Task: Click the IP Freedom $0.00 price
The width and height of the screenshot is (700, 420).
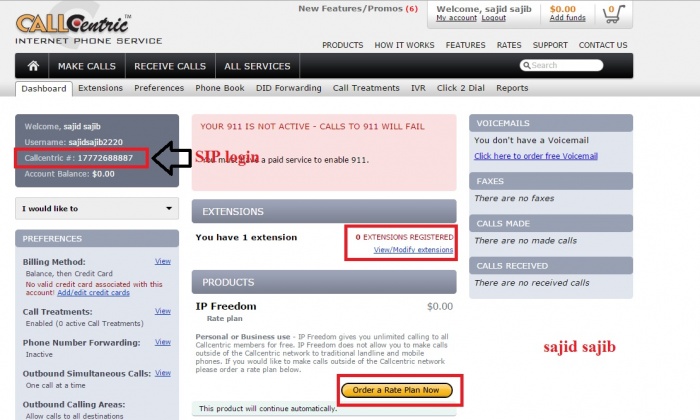Action: coord(440,307)
